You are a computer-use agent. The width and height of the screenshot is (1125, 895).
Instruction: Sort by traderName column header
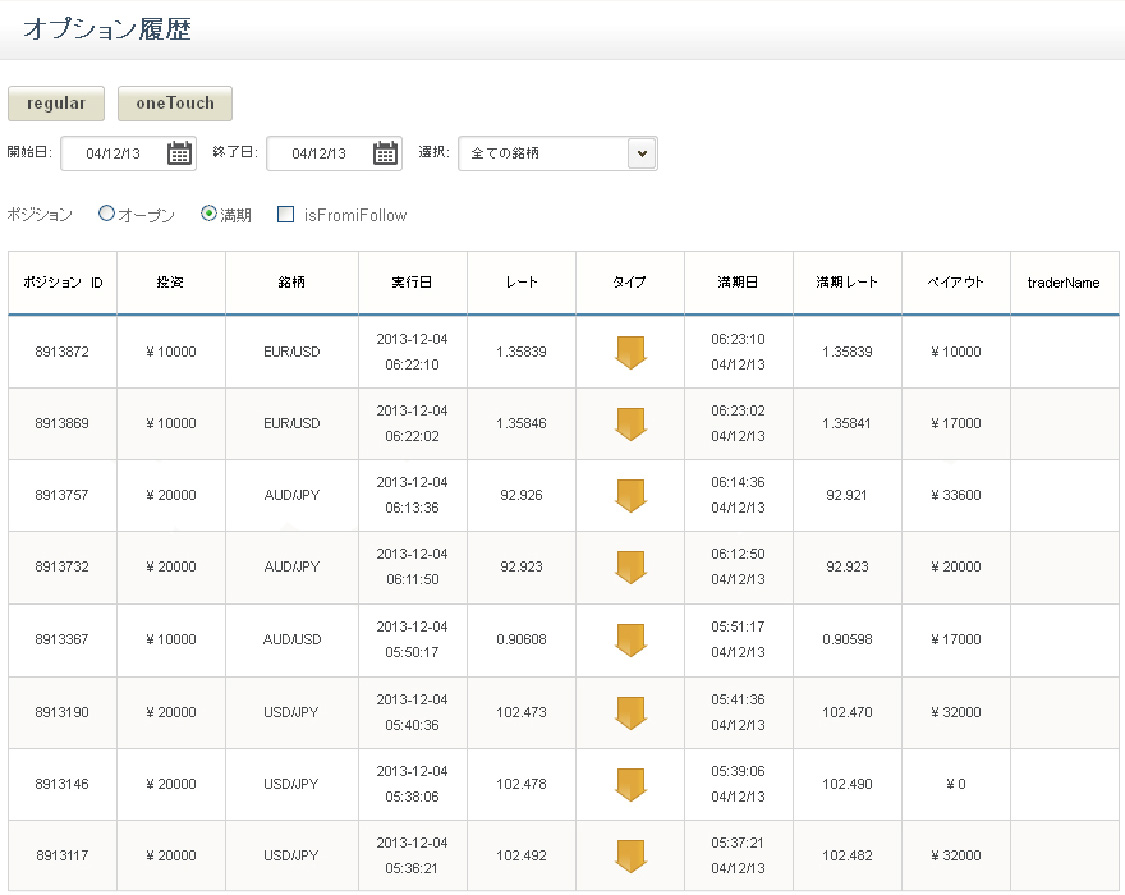1064,283
